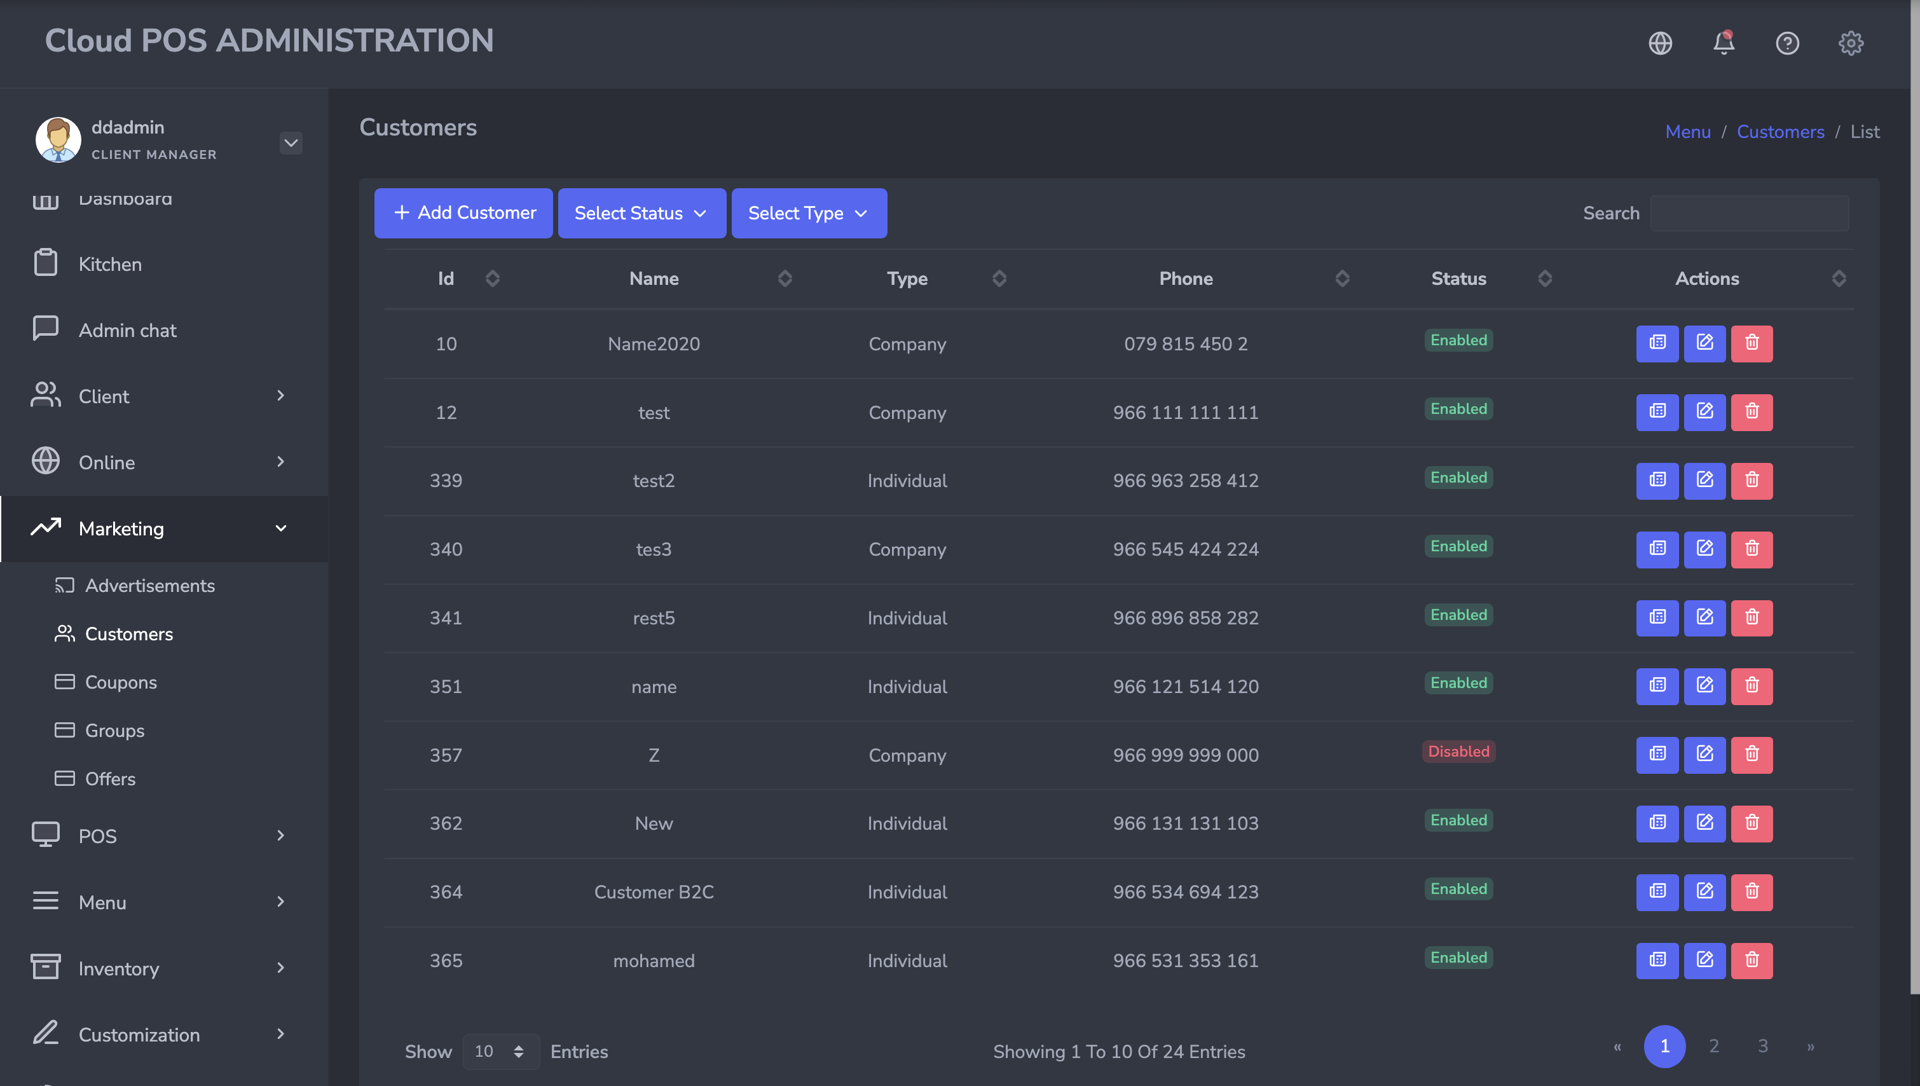Click the Add Customer button

463,213
